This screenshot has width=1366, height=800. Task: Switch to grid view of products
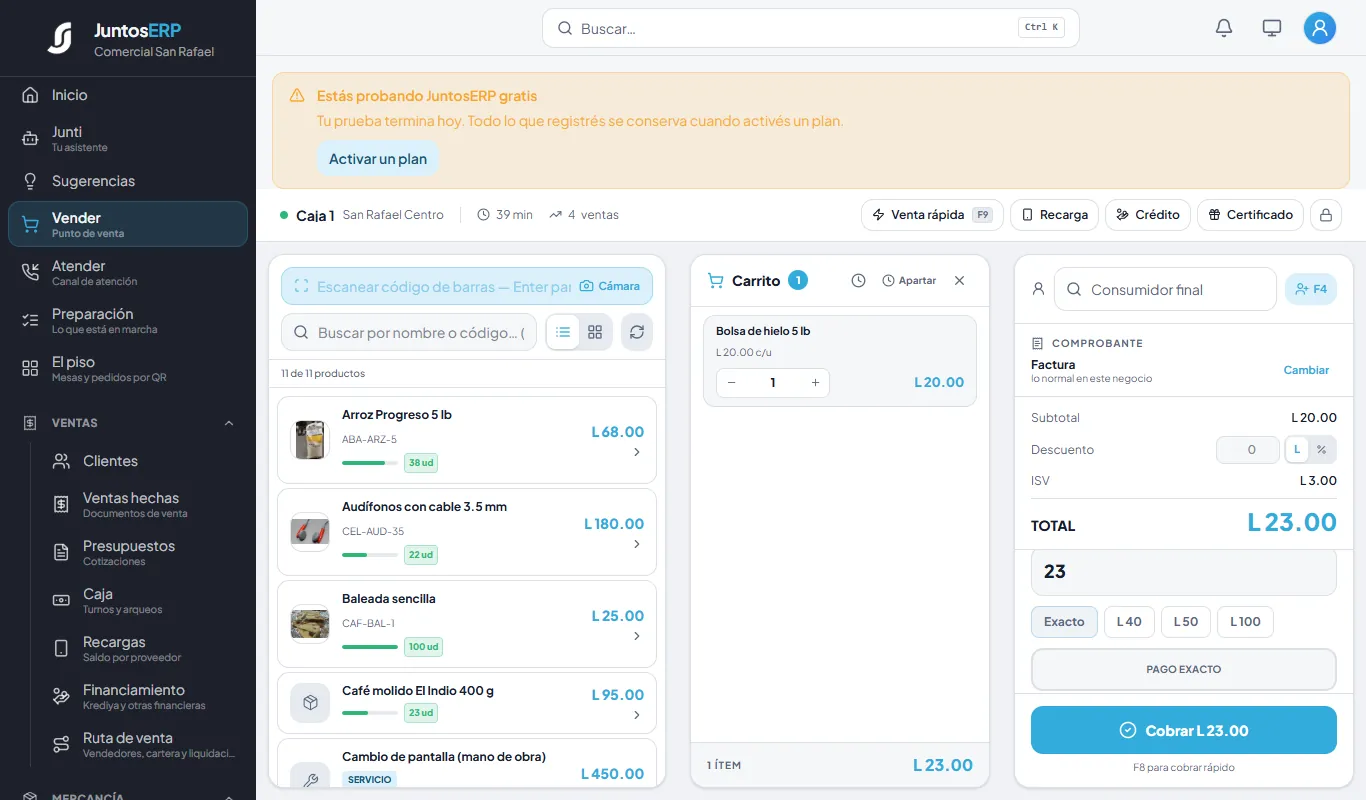tap(595, 332)
